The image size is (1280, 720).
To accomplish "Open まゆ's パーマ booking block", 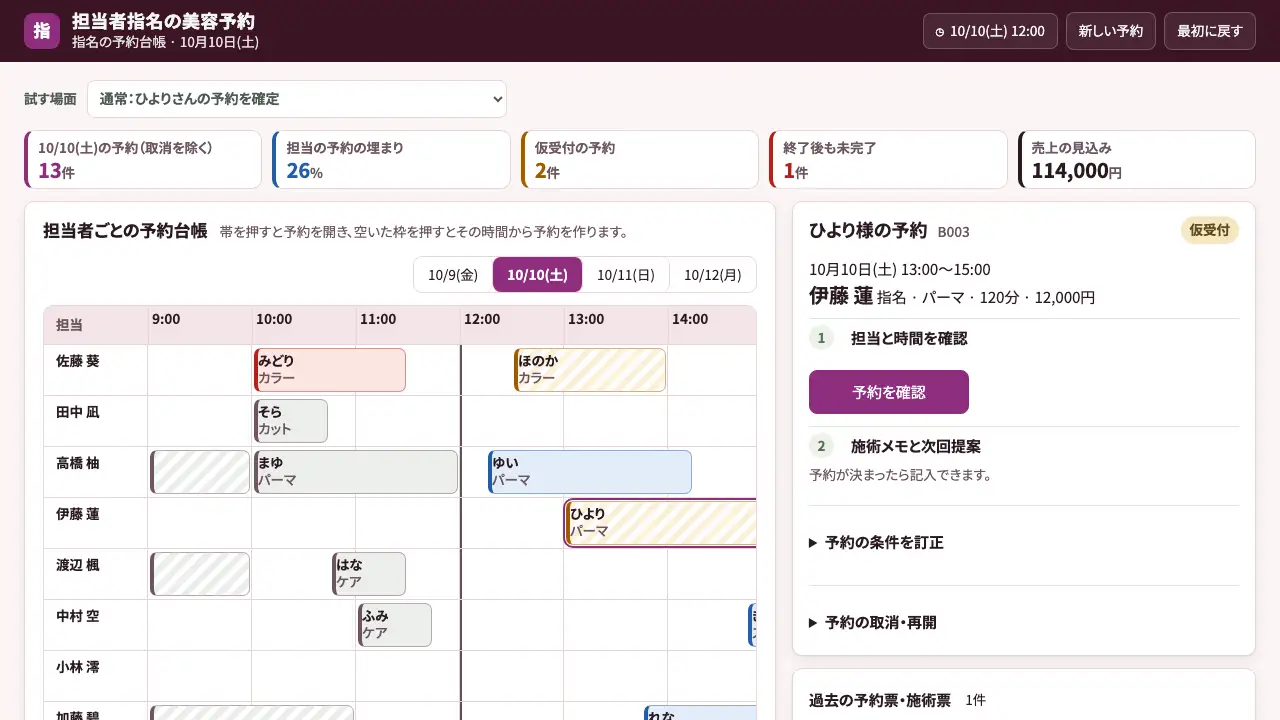I will click(356, 472).
